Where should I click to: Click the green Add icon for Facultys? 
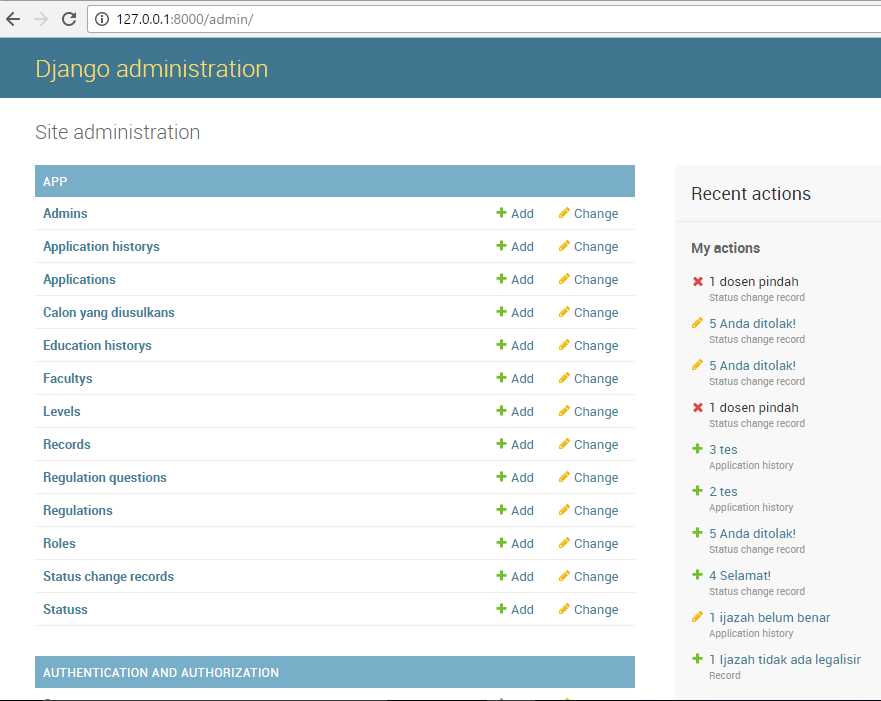500,378
